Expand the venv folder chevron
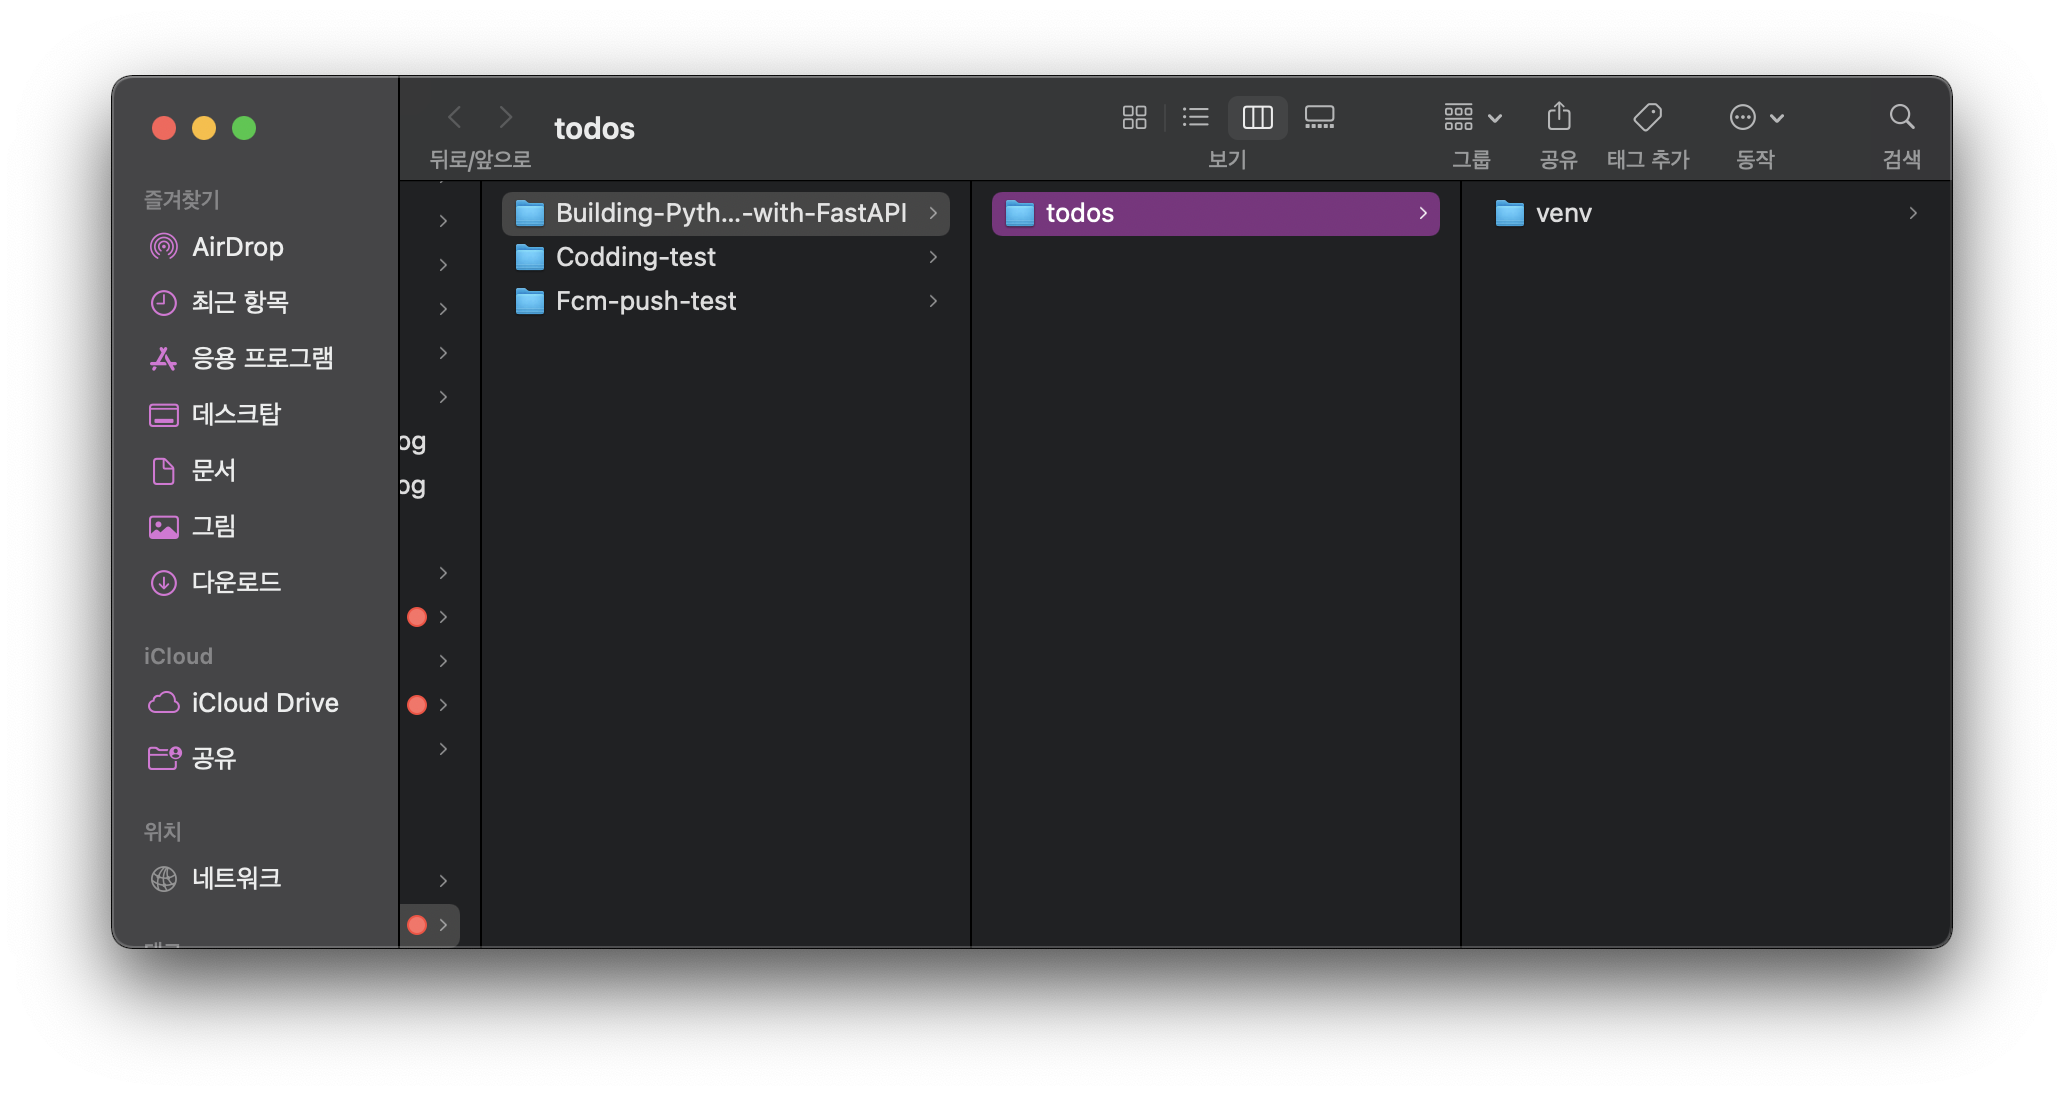2064x1096 pixels. click(x=1912, y=213)
